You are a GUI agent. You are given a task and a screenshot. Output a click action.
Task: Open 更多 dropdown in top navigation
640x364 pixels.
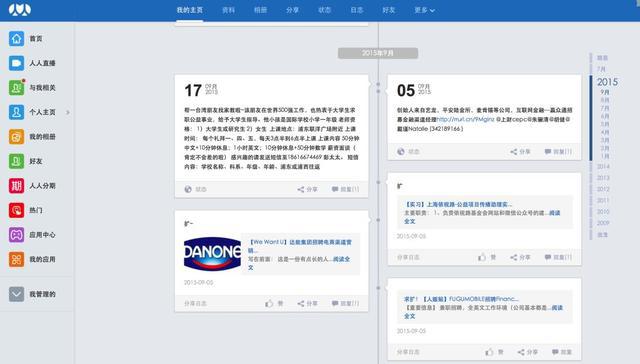tap(424, 10)
